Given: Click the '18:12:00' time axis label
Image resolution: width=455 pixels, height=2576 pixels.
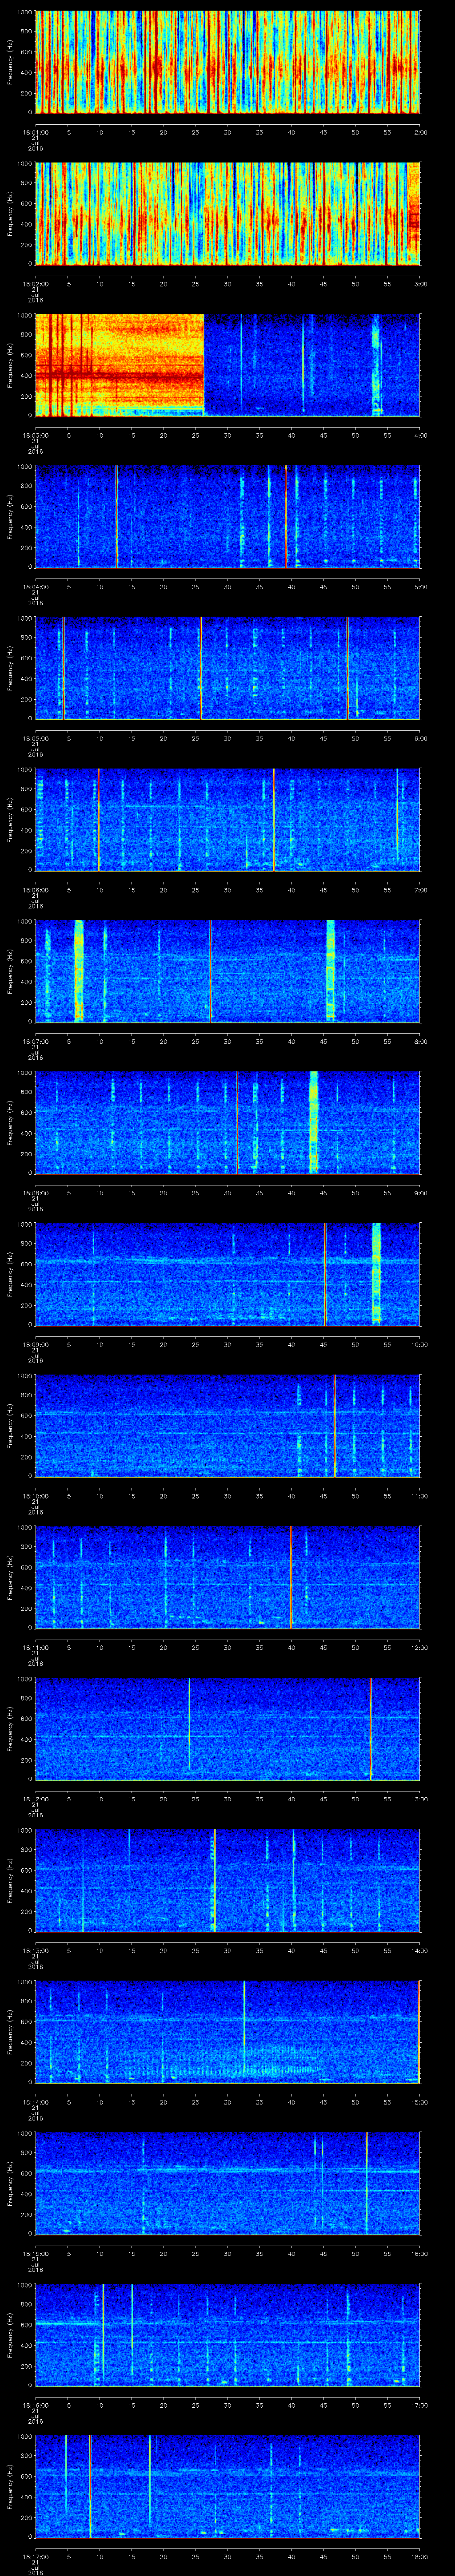Looking at the screenshot, I should click(x=36, y=1798).
